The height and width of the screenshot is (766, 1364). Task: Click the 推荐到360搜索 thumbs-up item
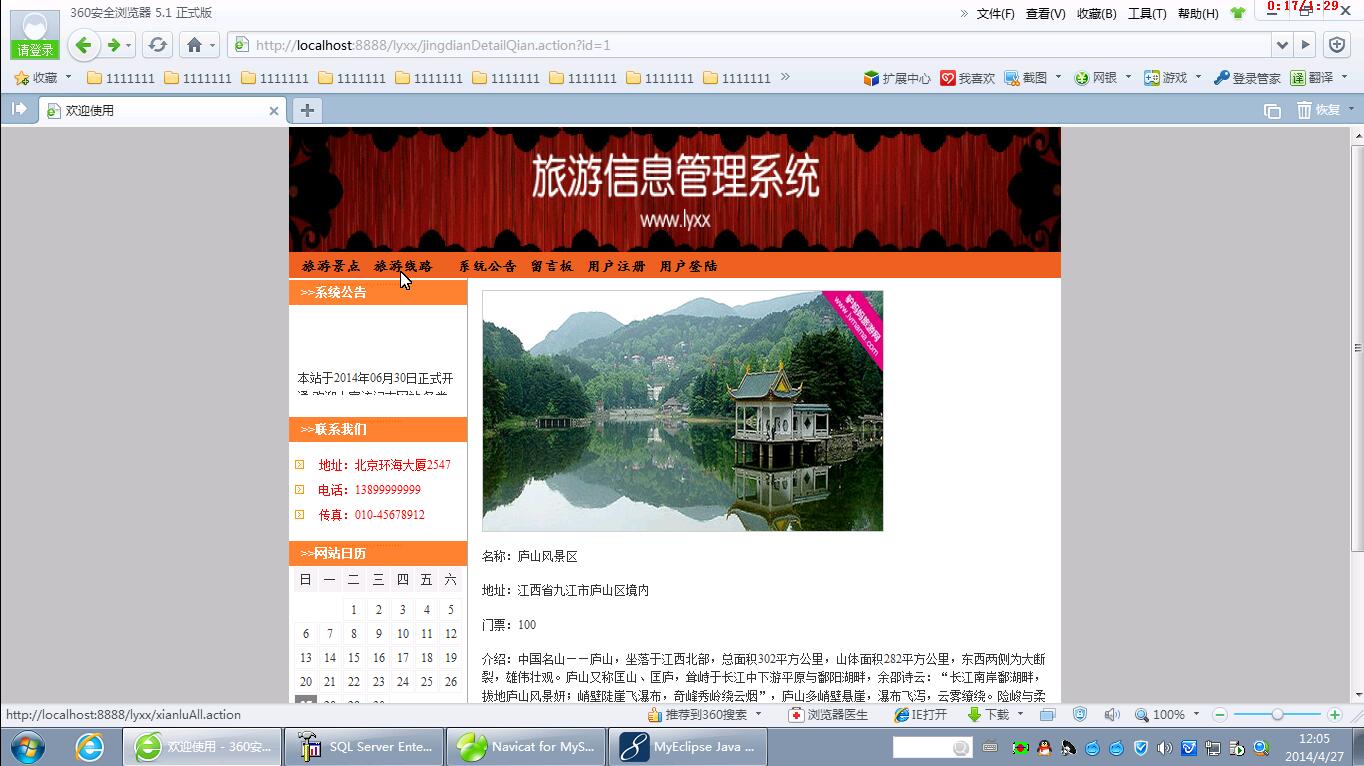tap(697, 715)
